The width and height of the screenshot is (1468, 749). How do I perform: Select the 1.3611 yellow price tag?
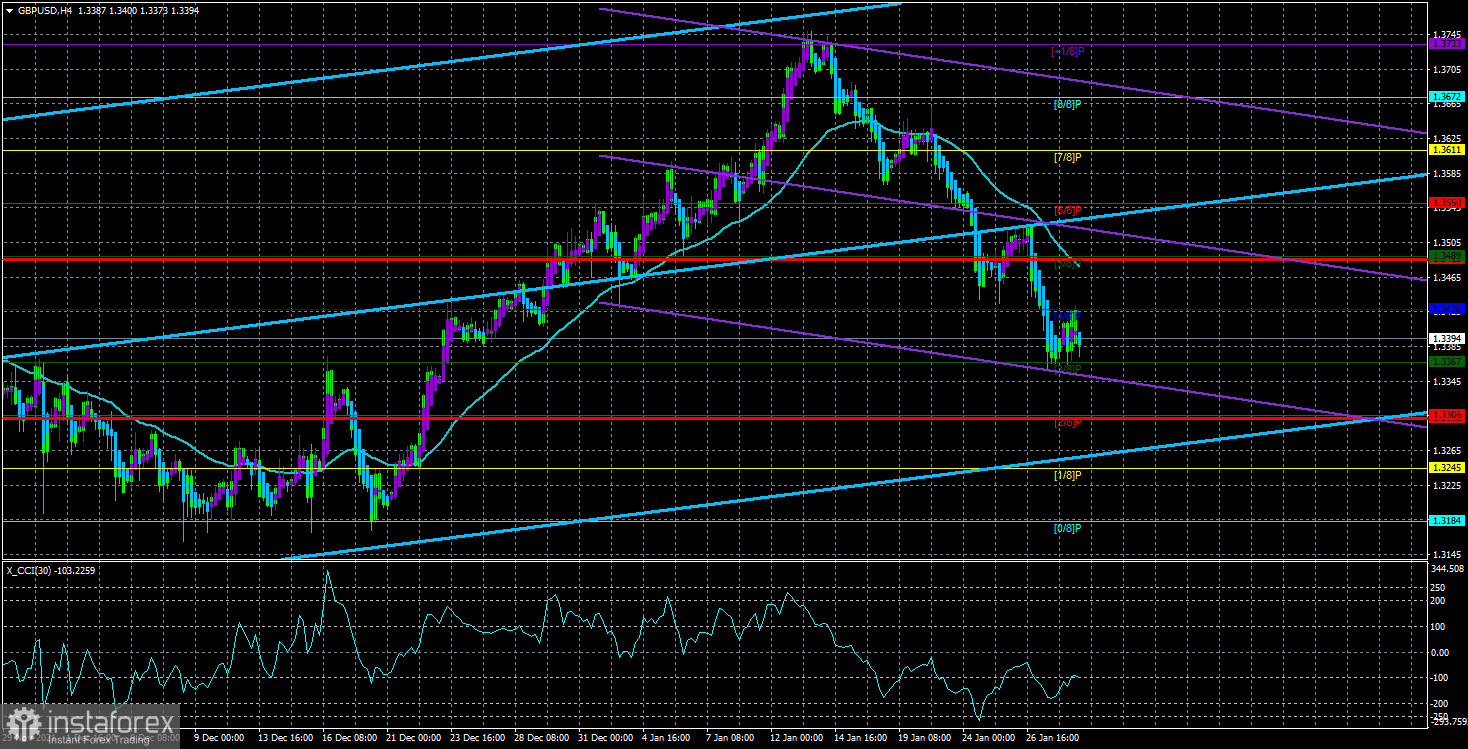click(x=1447, y=150)
